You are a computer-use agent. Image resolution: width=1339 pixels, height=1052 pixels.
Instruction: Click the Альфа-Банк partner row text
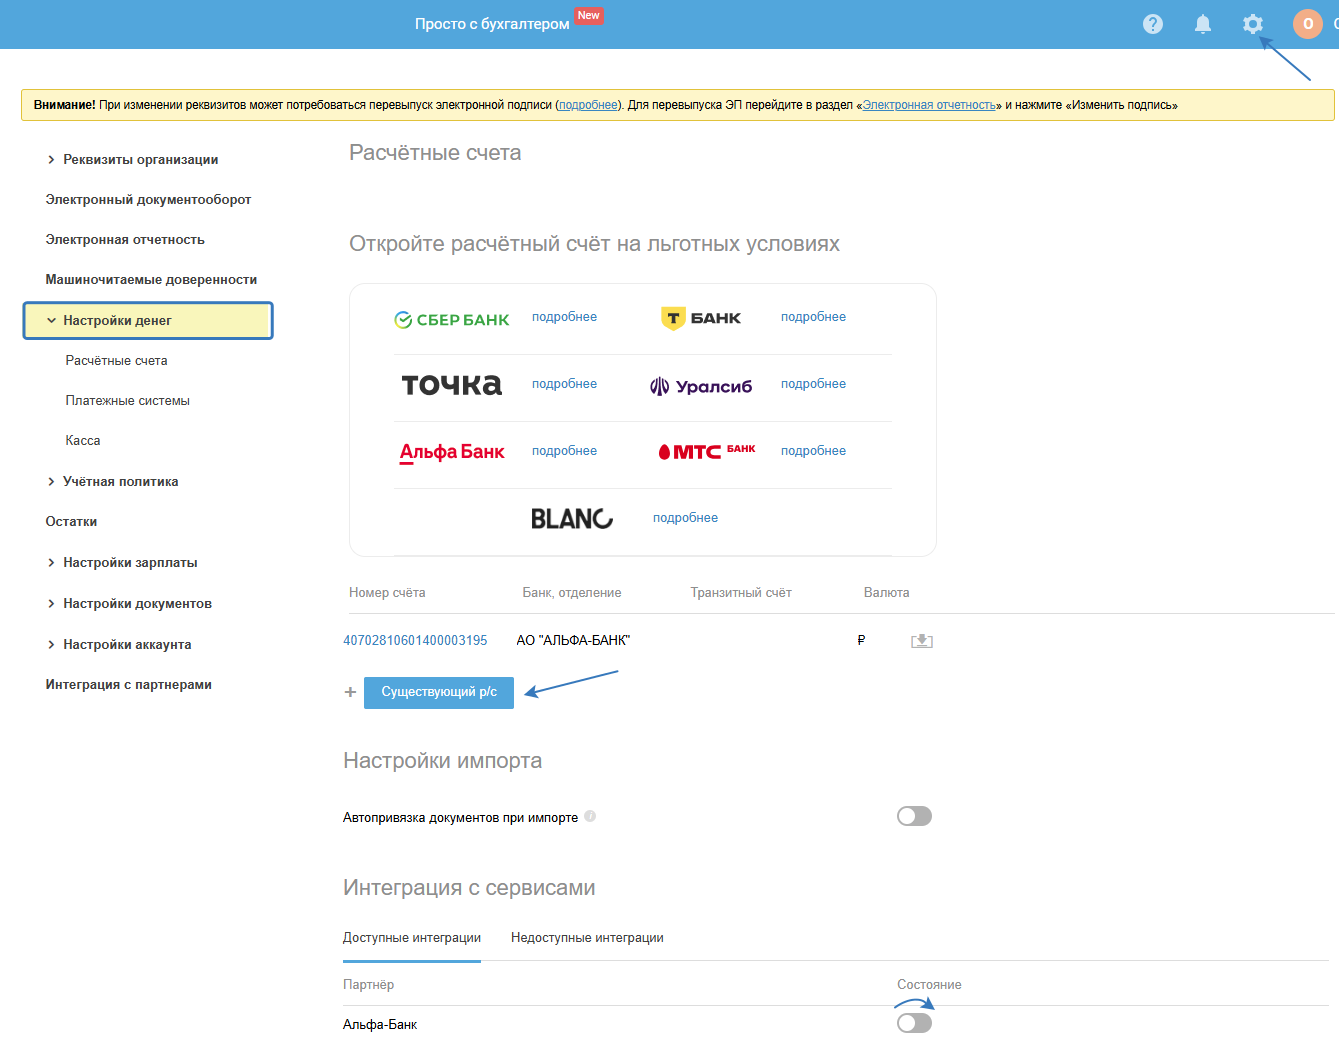coord(380,1025)
